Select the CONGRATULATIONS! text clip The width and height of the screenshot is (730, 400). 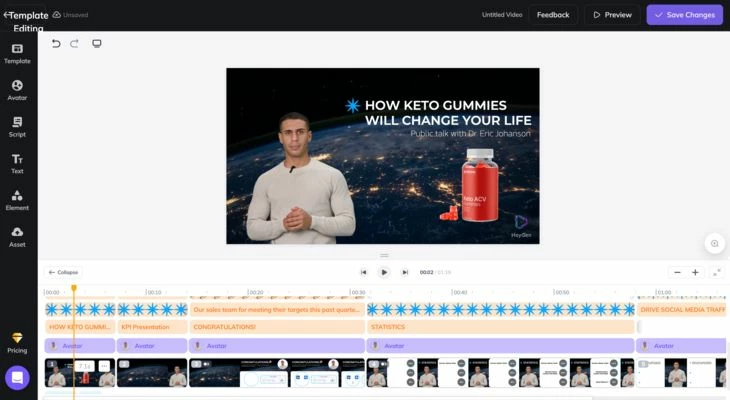[277, 327]
